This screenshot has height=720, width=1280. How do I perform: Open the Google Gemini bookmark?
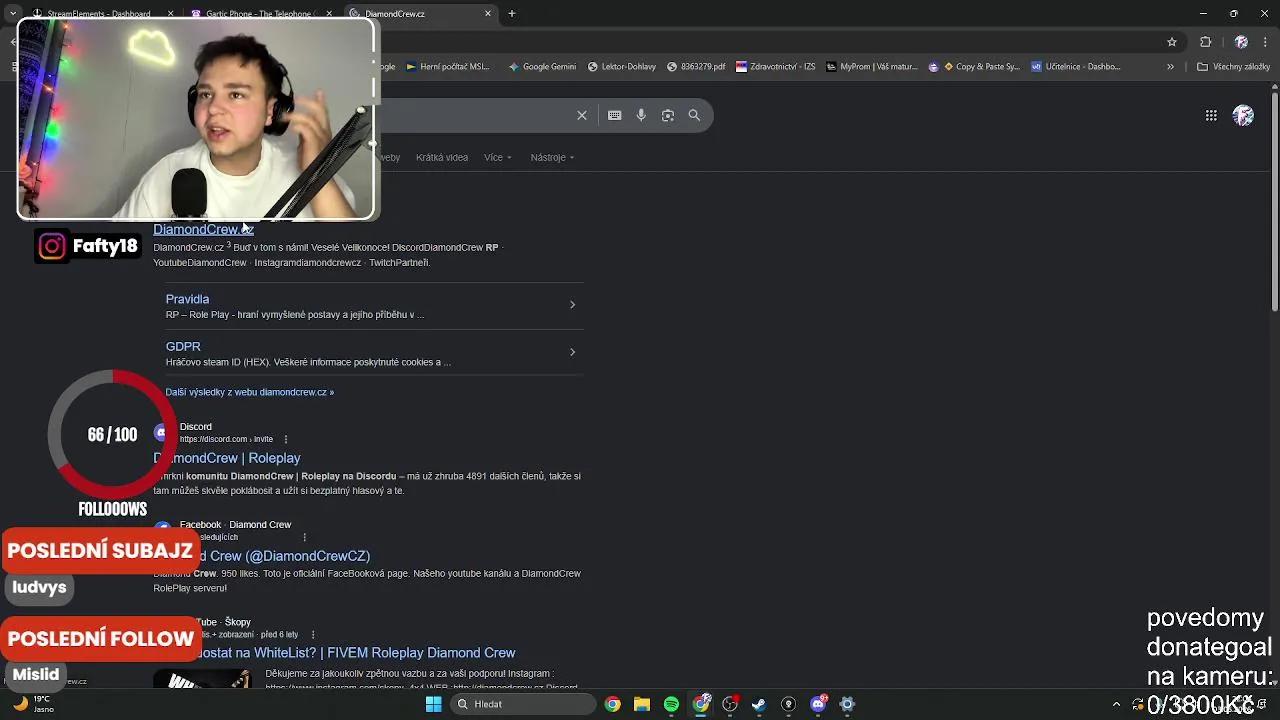pos(543,67)
